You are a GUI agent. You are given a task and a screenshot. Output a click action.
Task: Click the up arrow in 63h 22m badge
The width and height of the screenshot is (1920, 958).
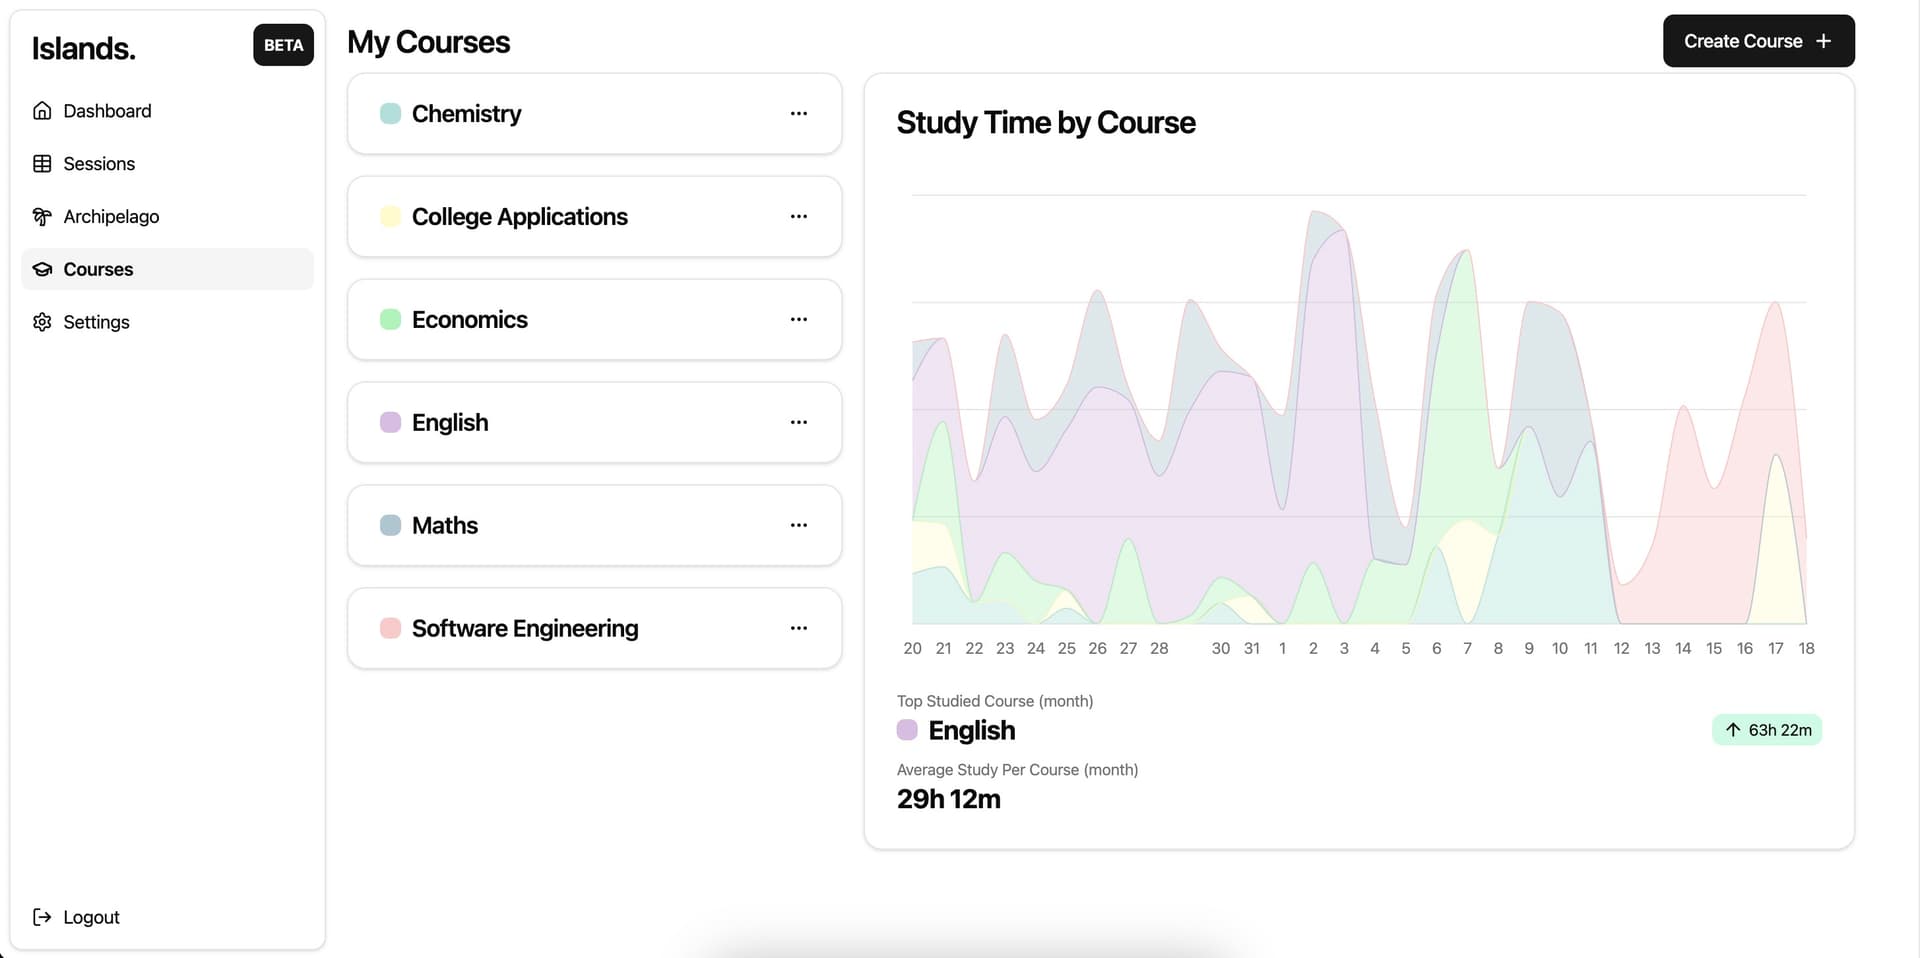[1733, 730]
